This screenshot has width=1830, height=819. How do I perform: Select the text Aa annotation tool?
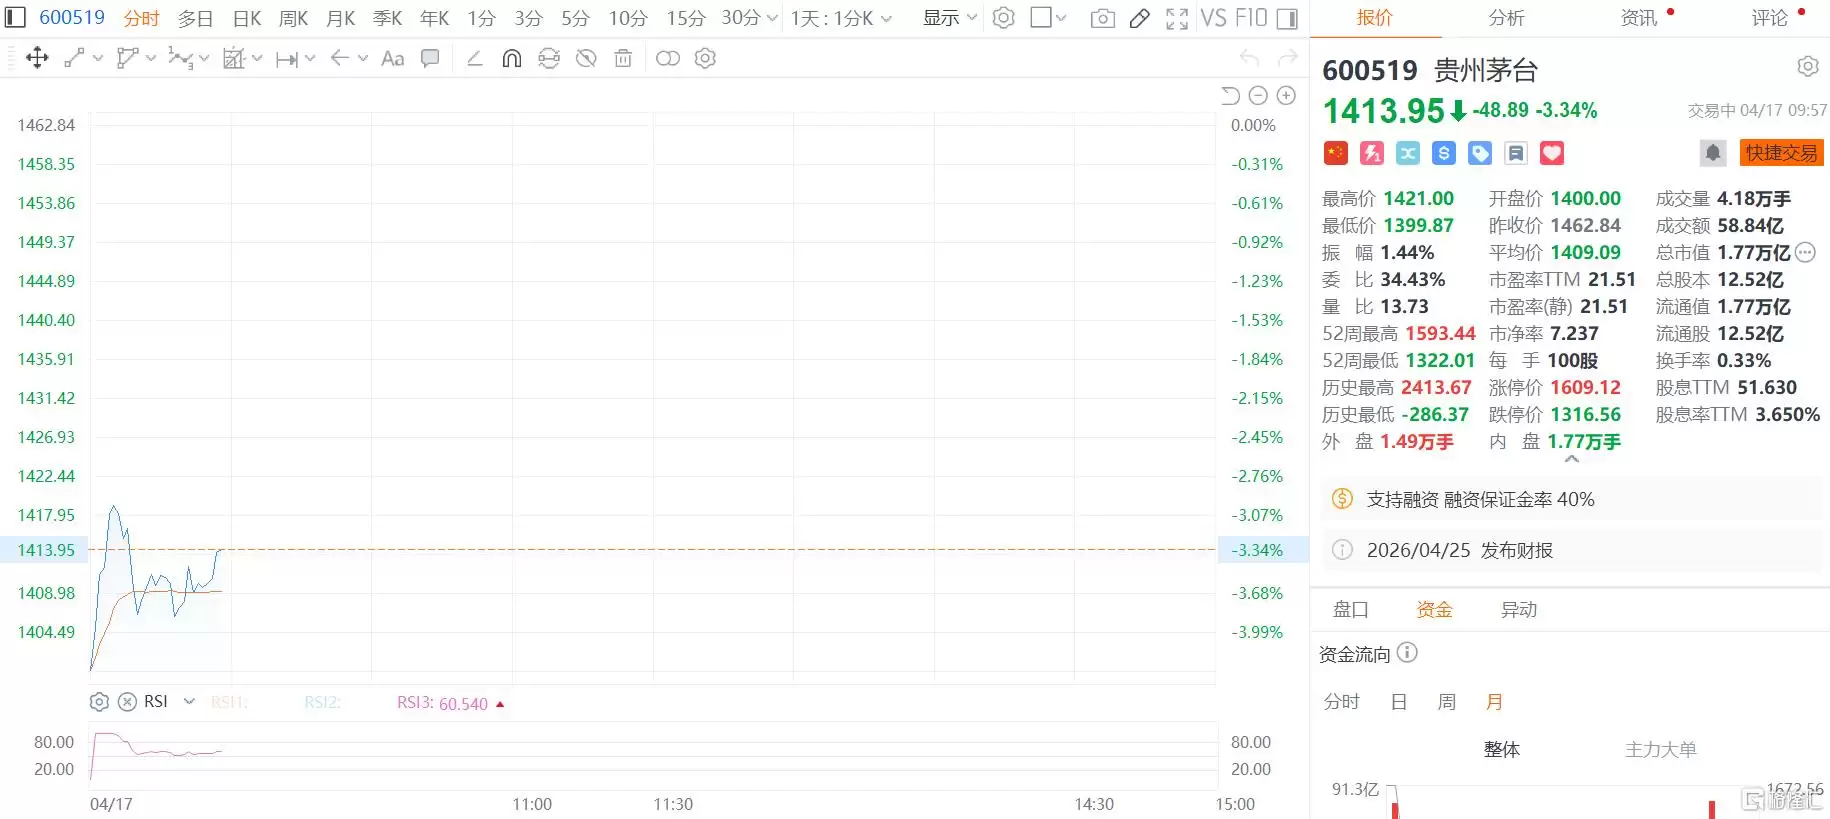[x=393, y=59]
